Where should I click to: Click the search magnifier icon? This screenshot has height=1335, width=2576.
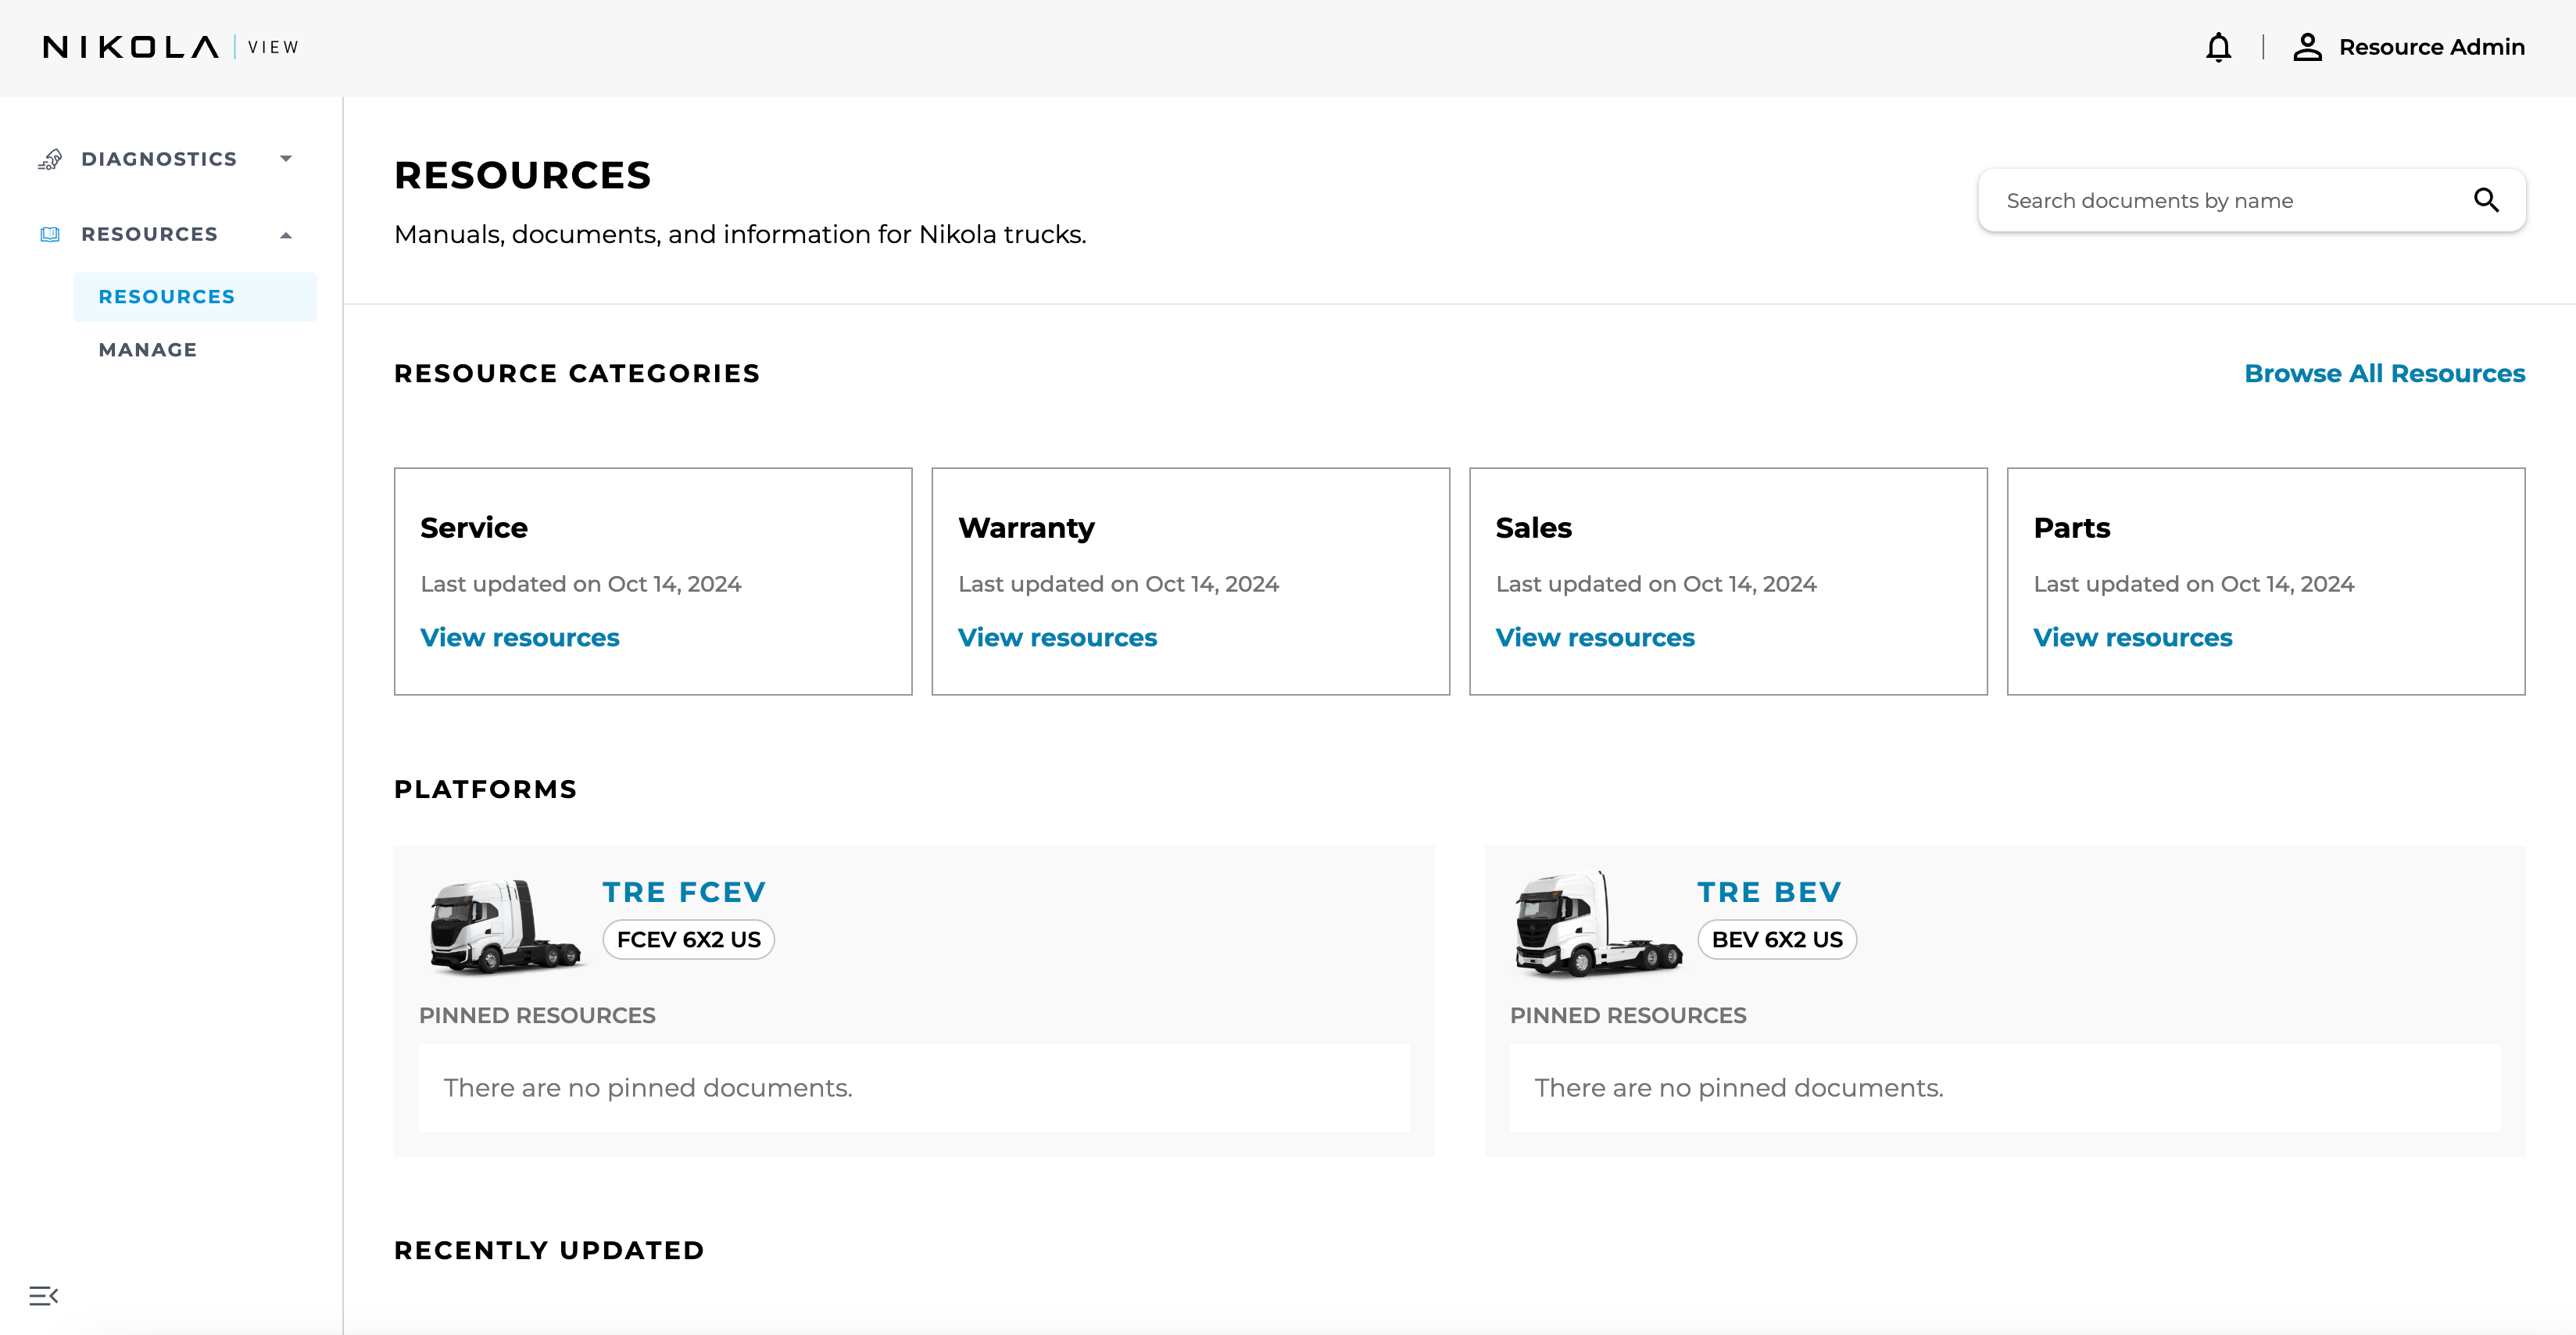(2486, 200)
